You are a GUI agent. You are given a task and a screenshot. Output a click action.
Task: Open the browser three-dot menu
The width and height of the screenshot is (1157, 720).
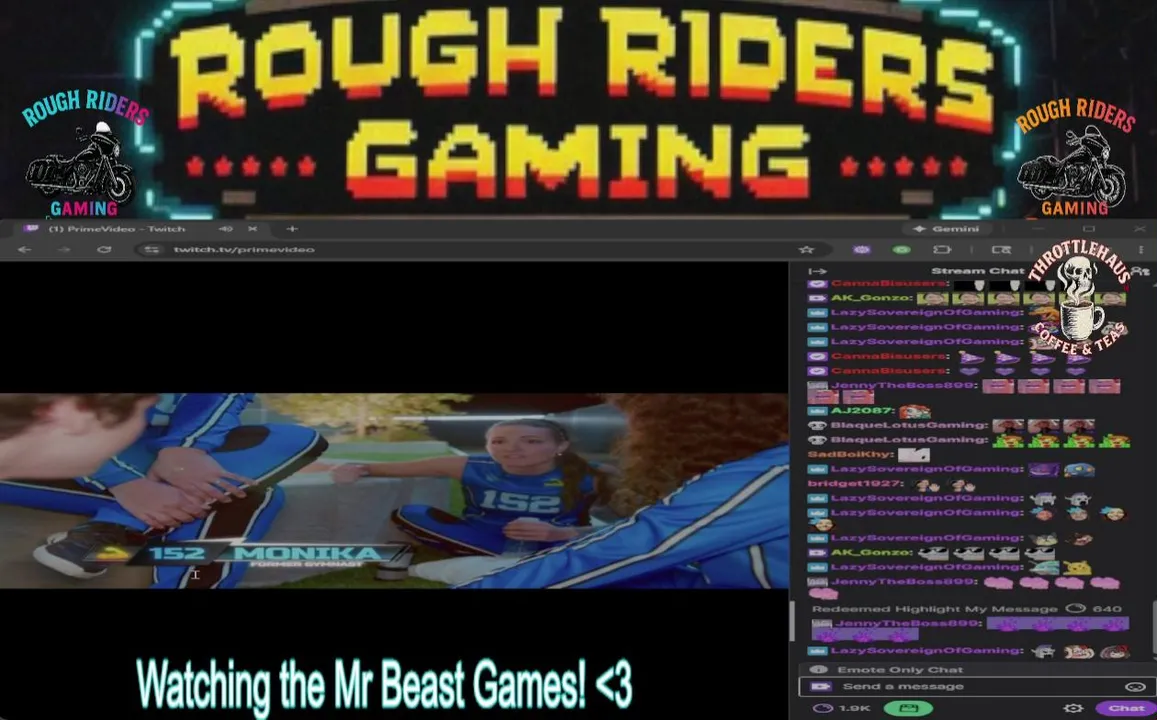point(1142,249)
